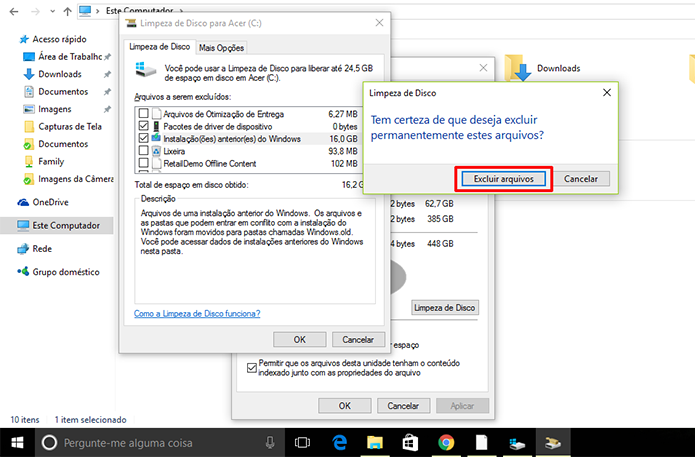Close the Limpeza de Disco para Acer window
The width and height of the screenshot is (695, 457).
click(379, 23)
